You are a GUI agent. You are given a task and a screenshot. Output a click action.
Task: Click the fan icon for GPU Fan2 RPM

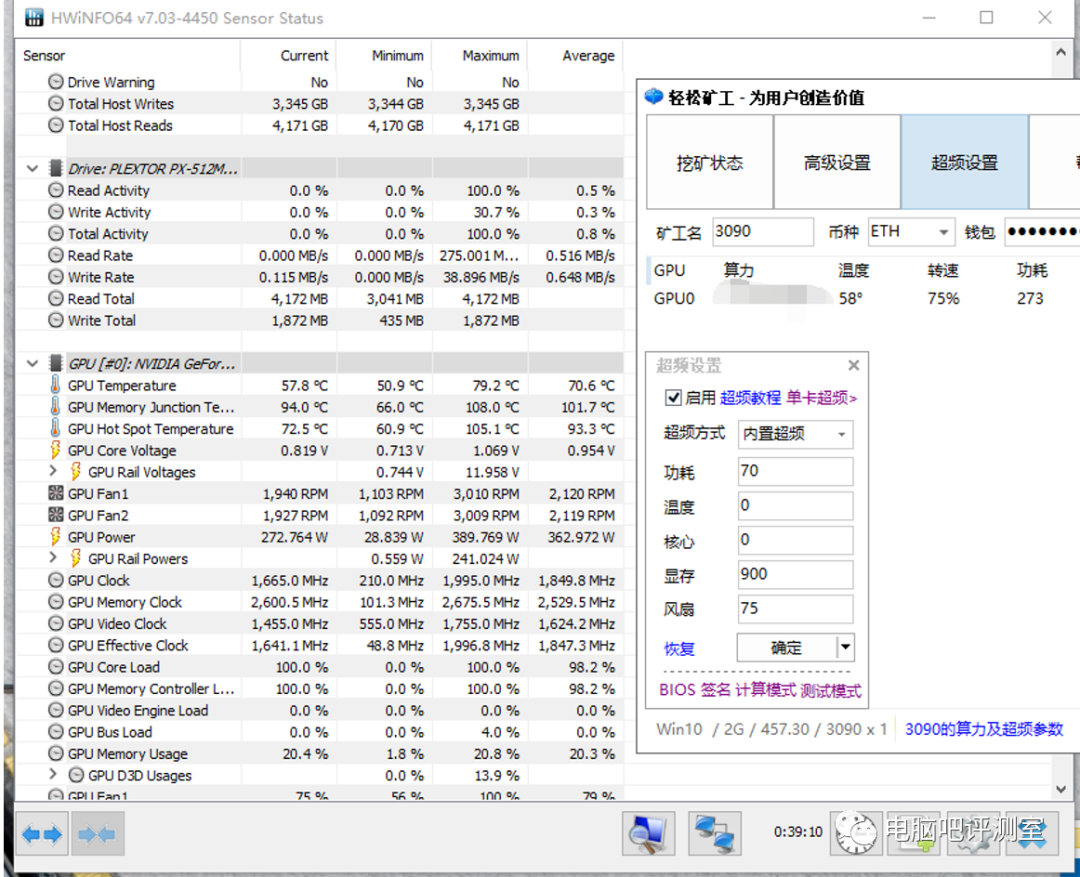point(56,515)
